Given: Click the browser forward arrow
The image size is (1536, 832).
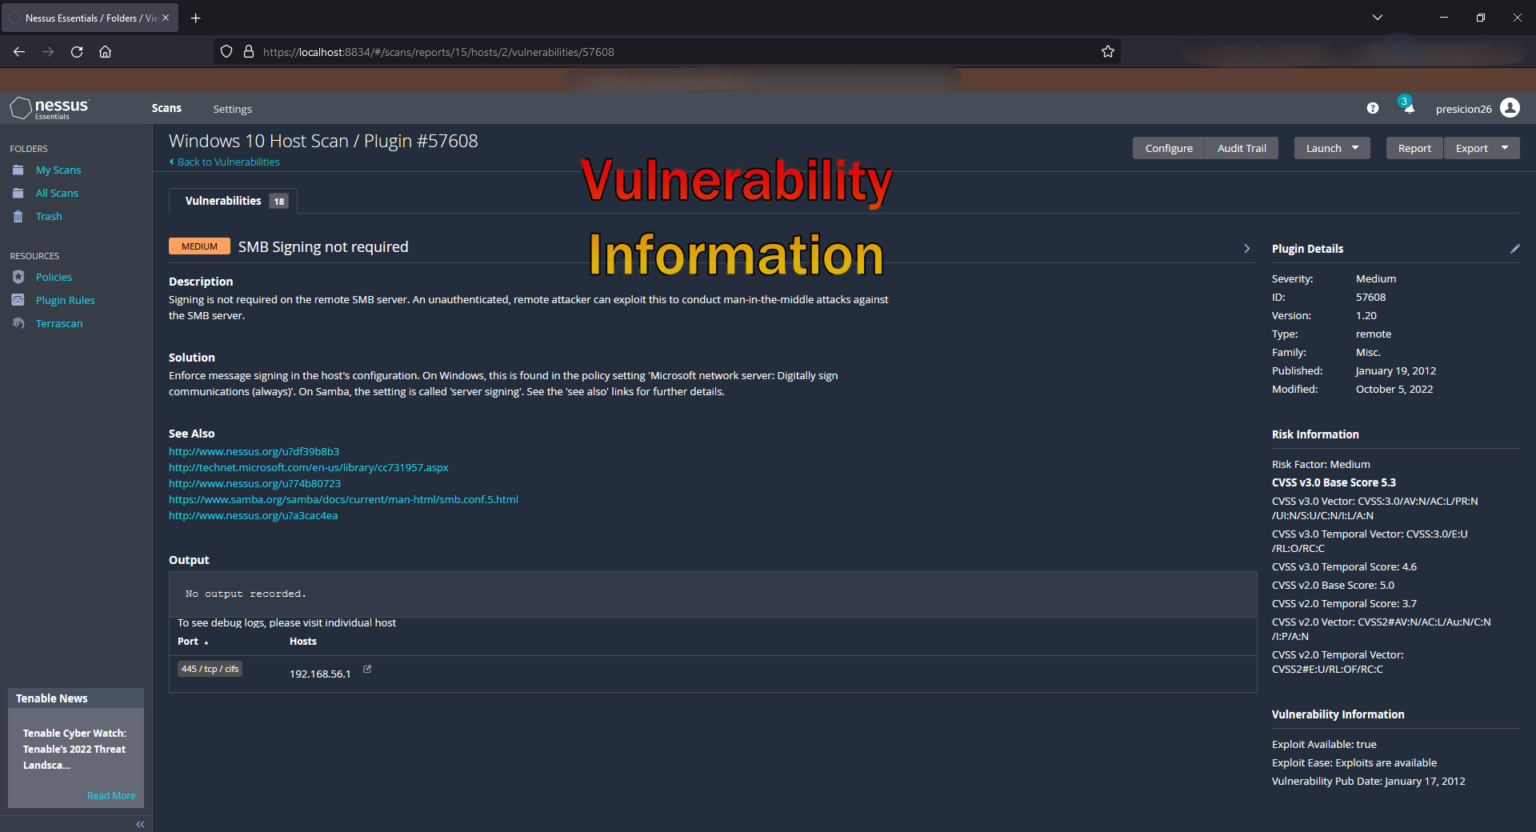Looking at the screenshot, I should tap(48, 52).
